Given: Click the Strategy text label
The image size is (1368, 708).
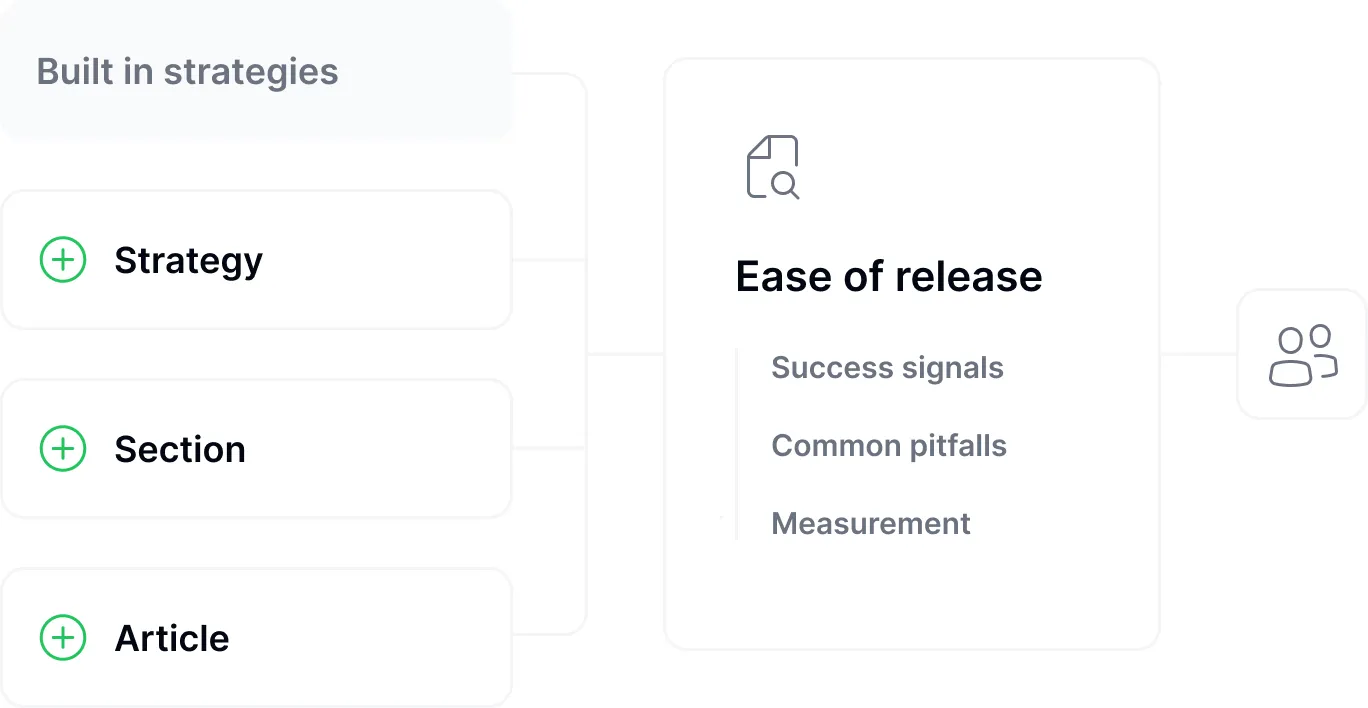Looking at the screenshot, I should coord(188,260).
